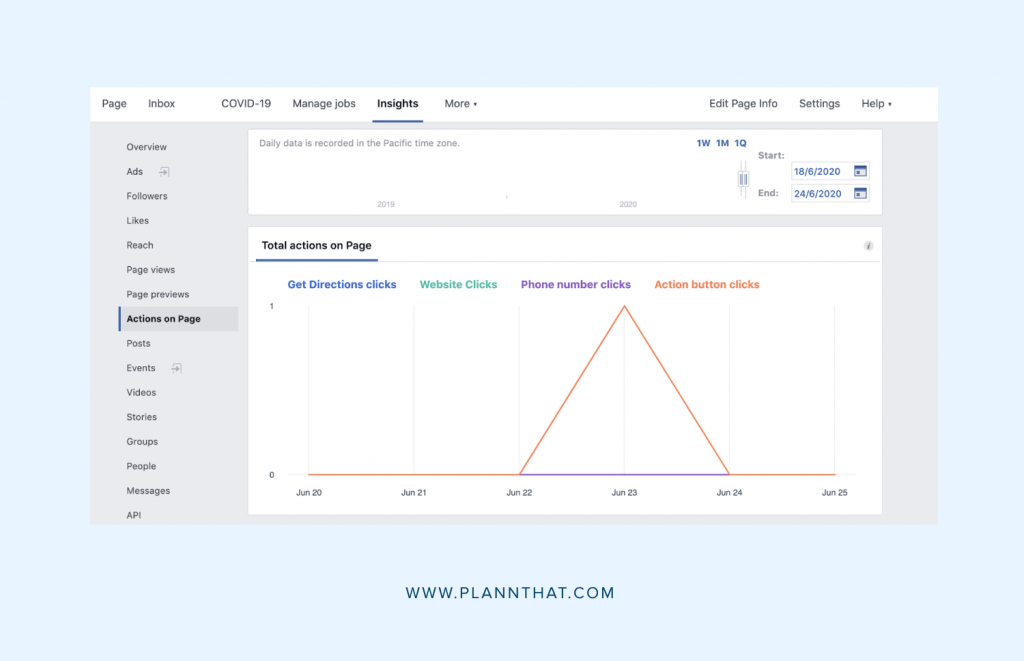Expand the More dropdown menu

click(460, 103)
